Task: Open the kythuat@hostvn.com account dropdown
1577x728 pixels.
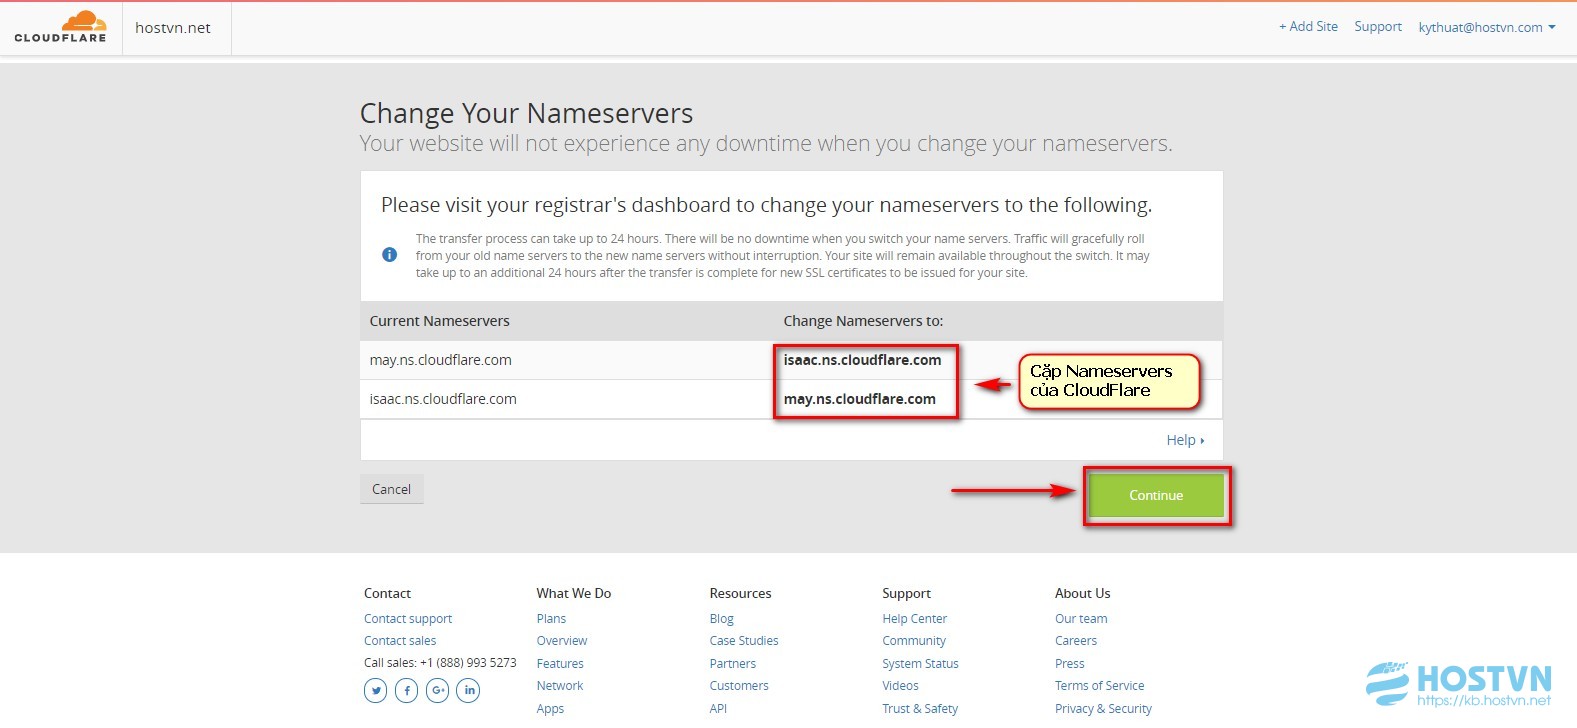Action: coord(1486,27)
